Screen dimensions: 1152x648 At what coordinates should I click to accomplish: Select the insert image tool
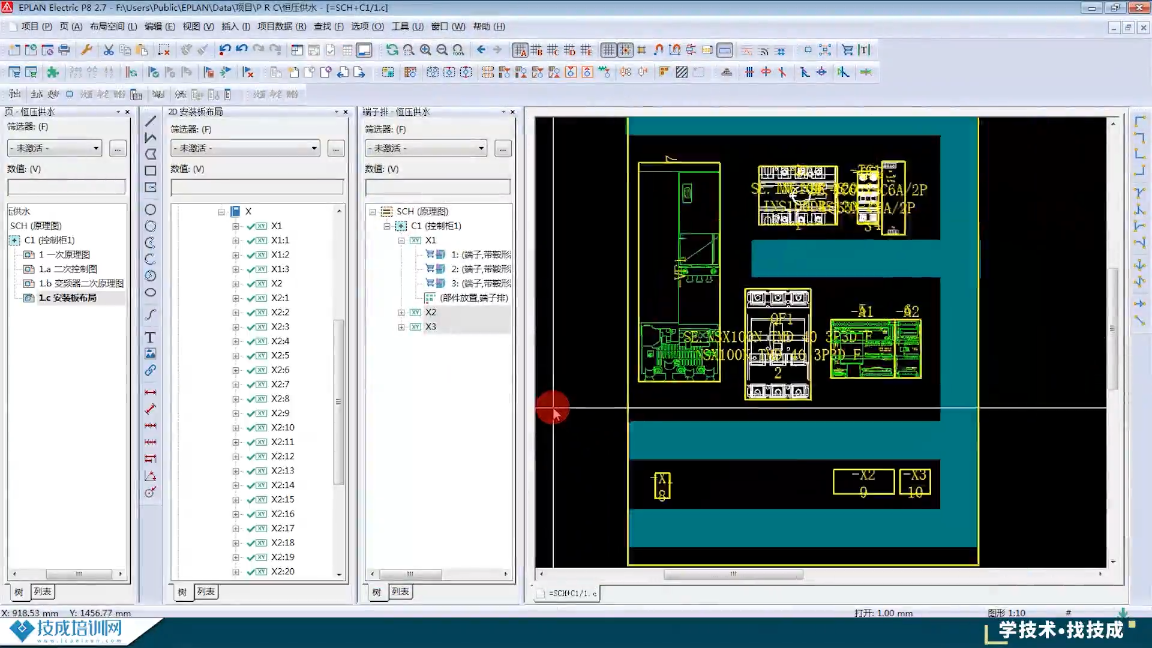[151, 353]
